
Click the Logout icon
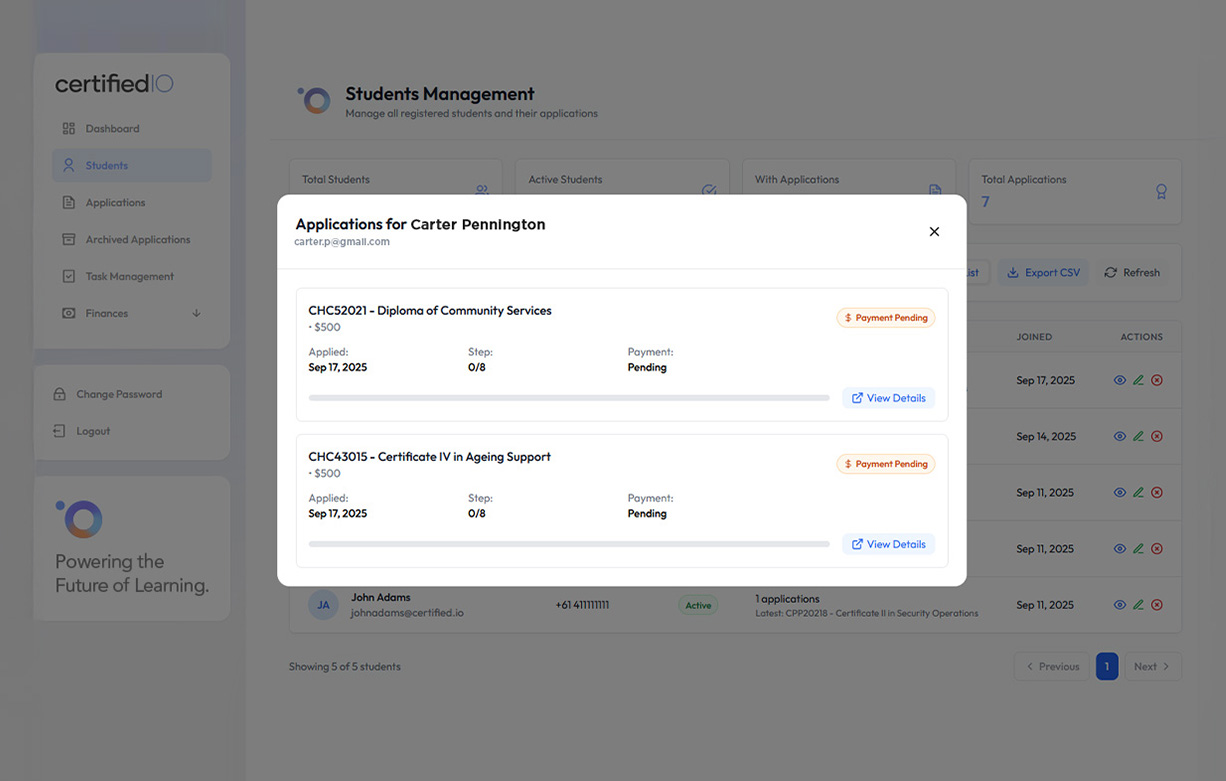(x=59, y=431)
